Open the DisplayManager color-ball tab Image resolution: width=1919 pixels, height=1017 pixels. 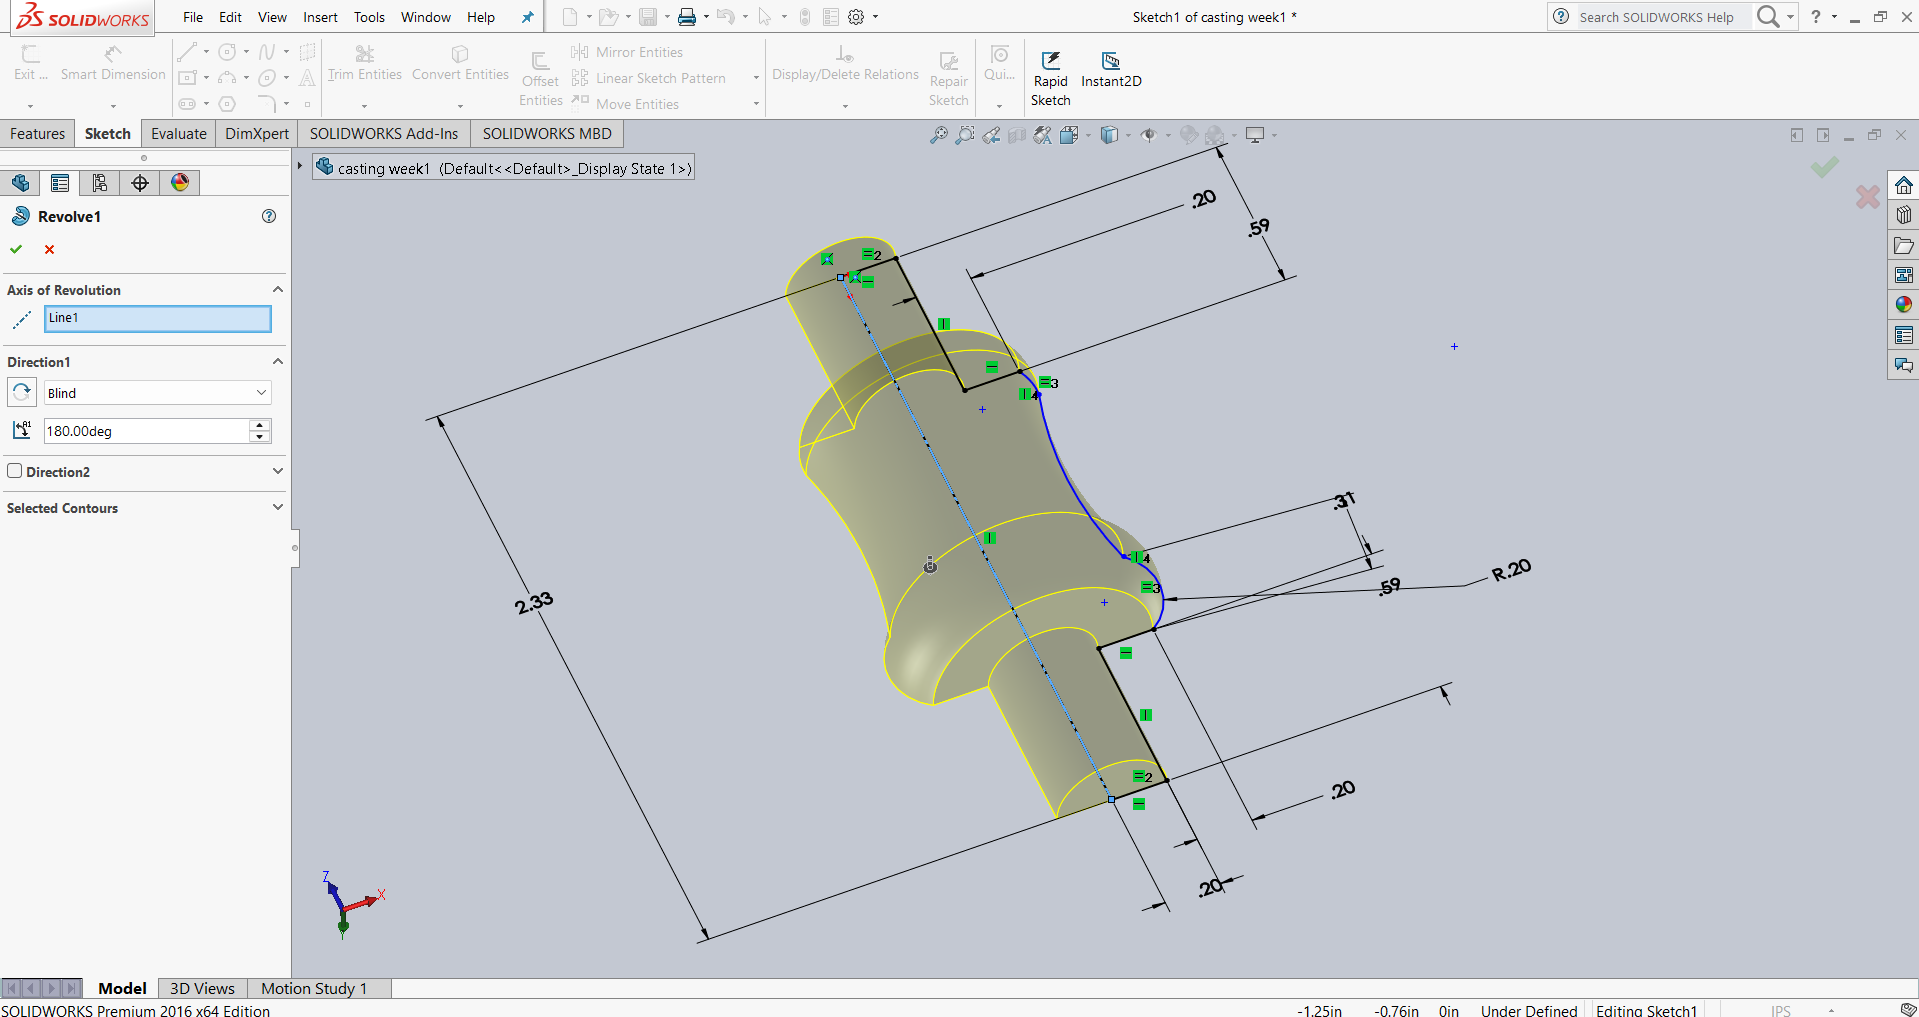[180, 183]
